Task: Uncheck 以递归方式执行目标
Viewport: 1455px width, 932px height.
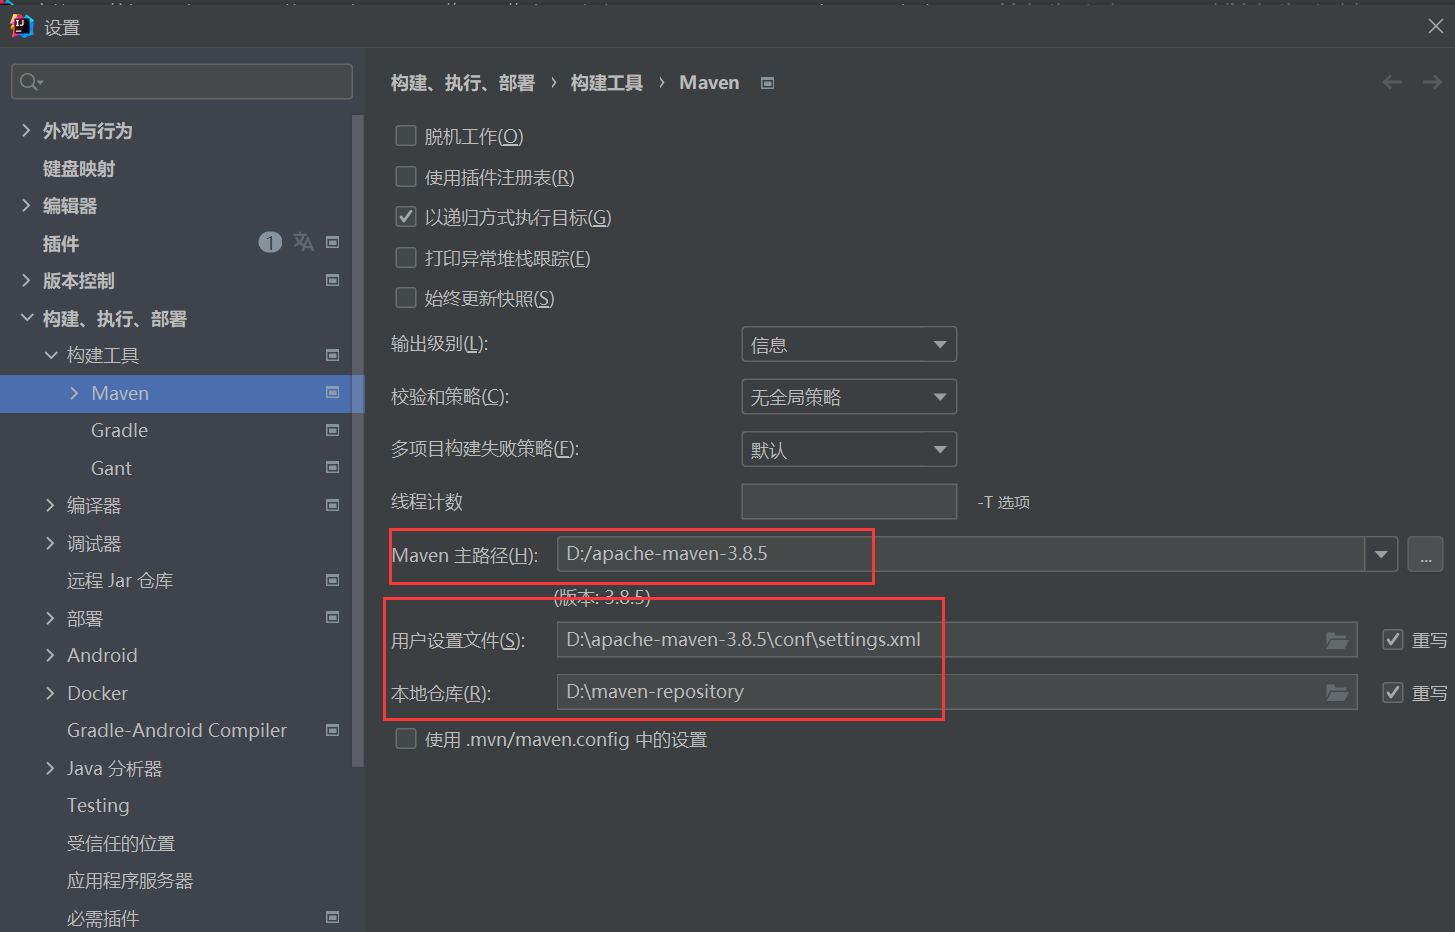Action: coord(405,217)
